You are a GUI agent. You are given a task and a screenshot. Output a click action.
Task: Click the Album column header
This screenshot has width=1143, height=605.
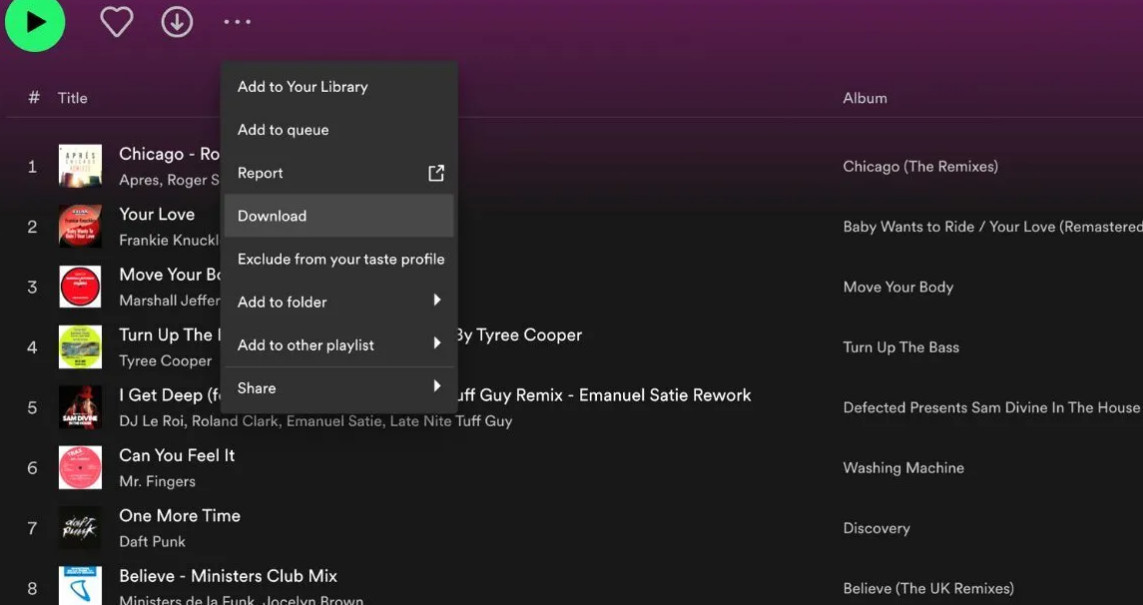click(865, 98)
